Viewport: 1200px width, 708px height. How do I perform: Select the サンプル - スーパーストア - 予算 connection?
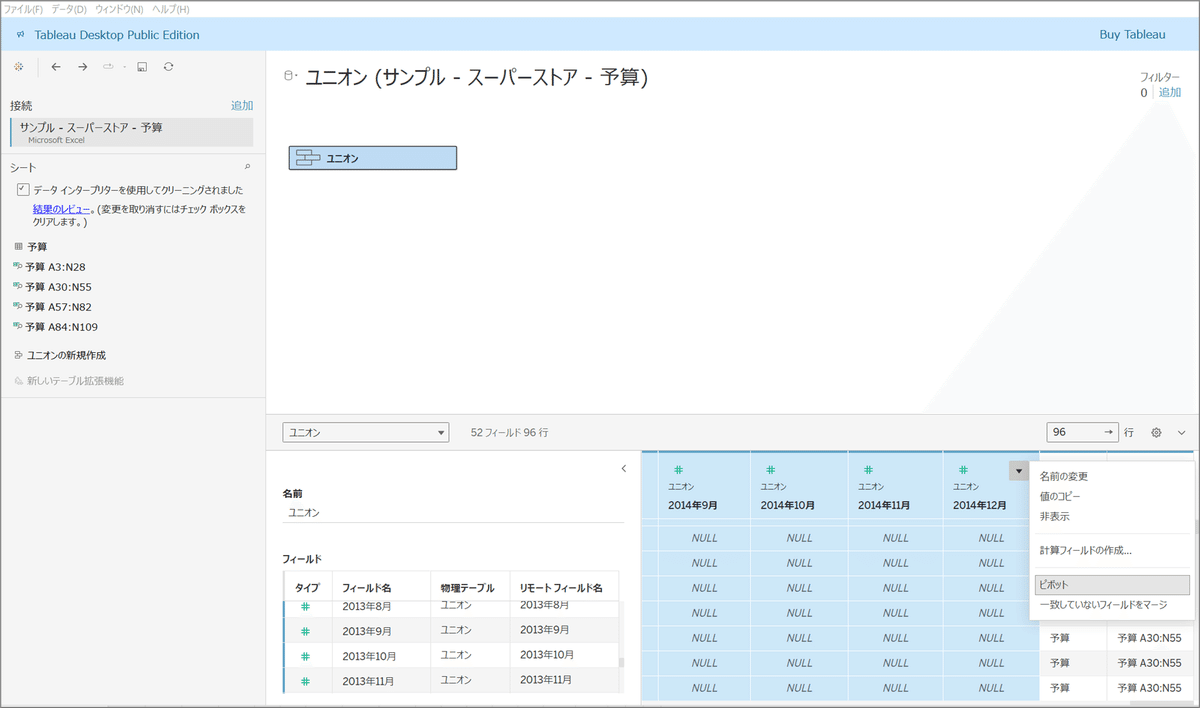132,132
